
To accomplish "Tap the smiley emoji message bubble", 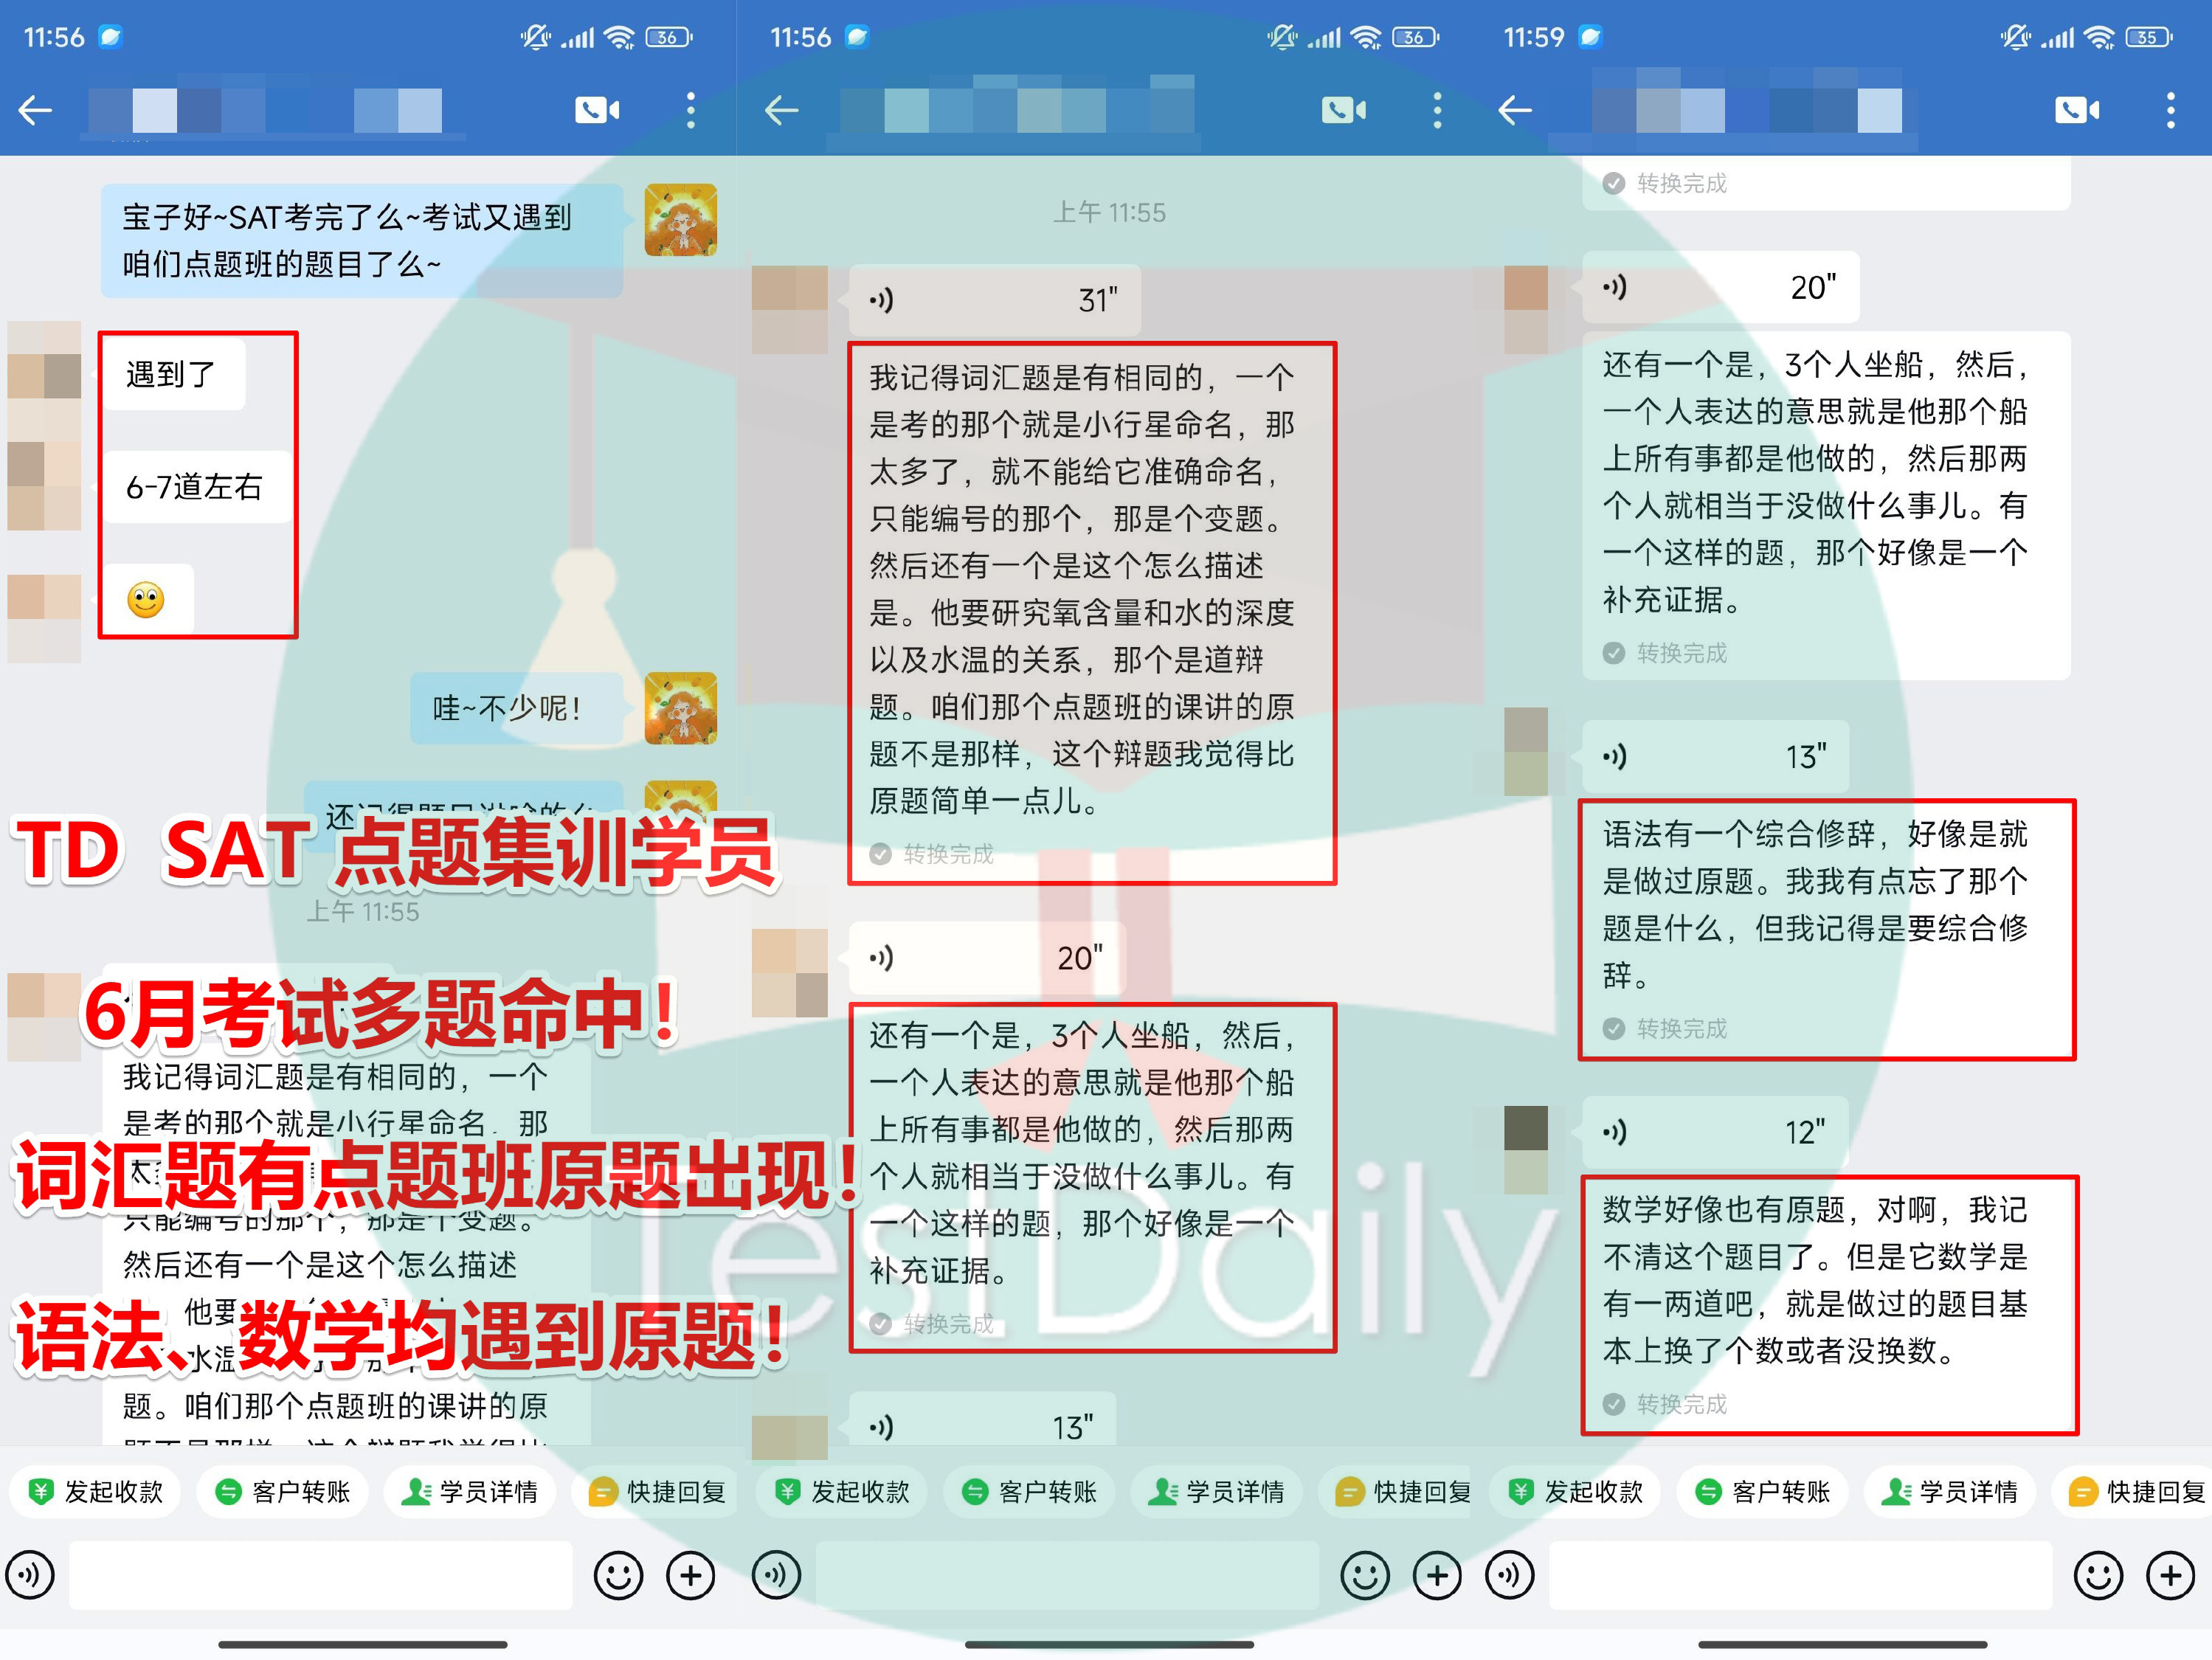I will click(x=147, y=599).
